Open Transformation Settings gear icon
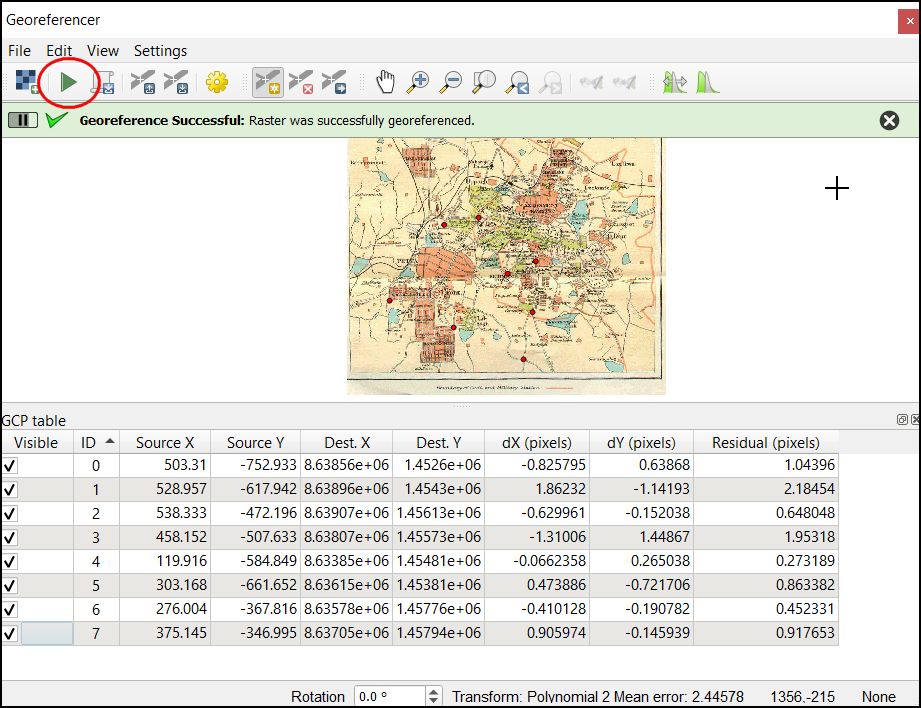 [217, 82]
